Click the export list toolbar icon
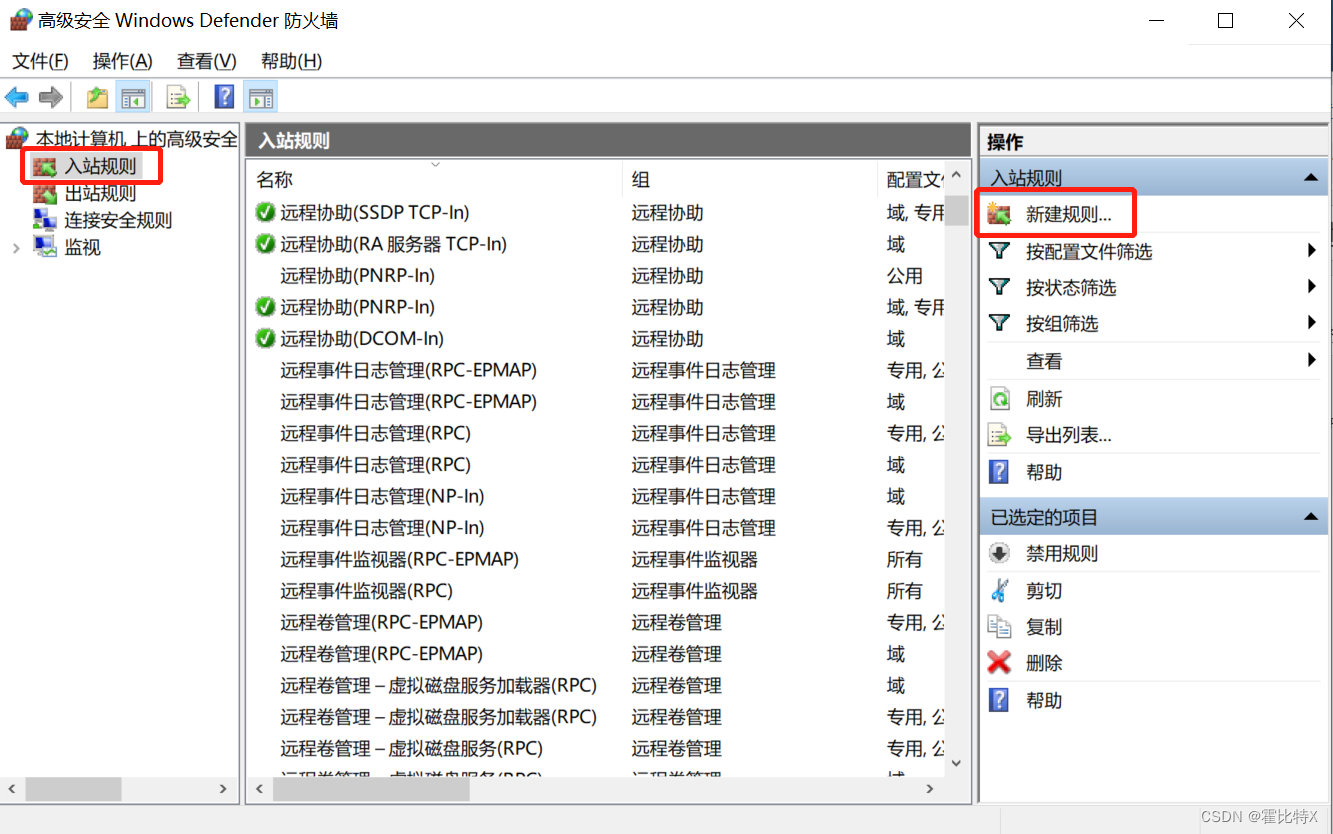This screenshot has height=834, width=1333. pos(178,97)
